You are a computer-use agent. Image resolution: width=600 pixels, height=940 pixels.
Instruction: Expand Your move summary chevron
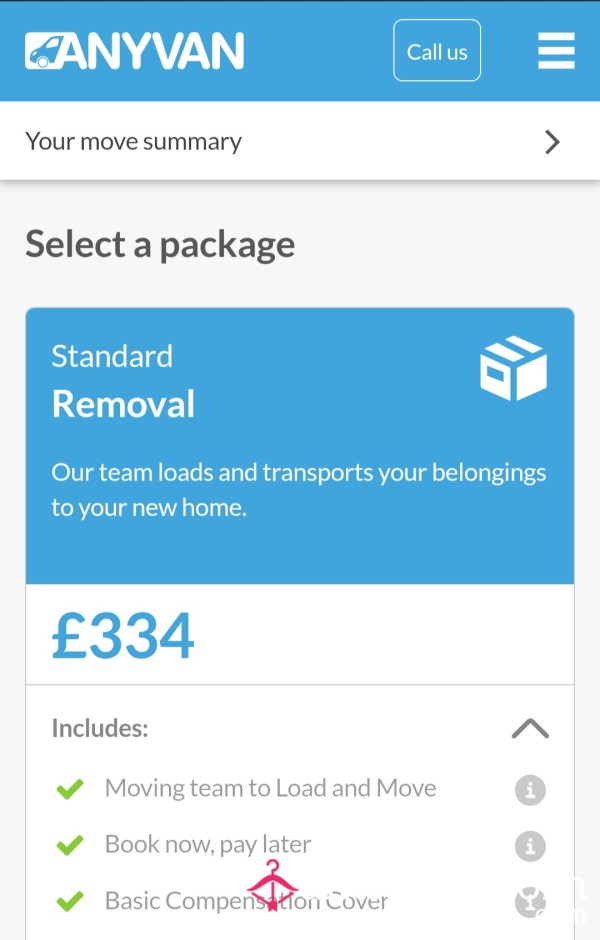(x=552, y=142)
